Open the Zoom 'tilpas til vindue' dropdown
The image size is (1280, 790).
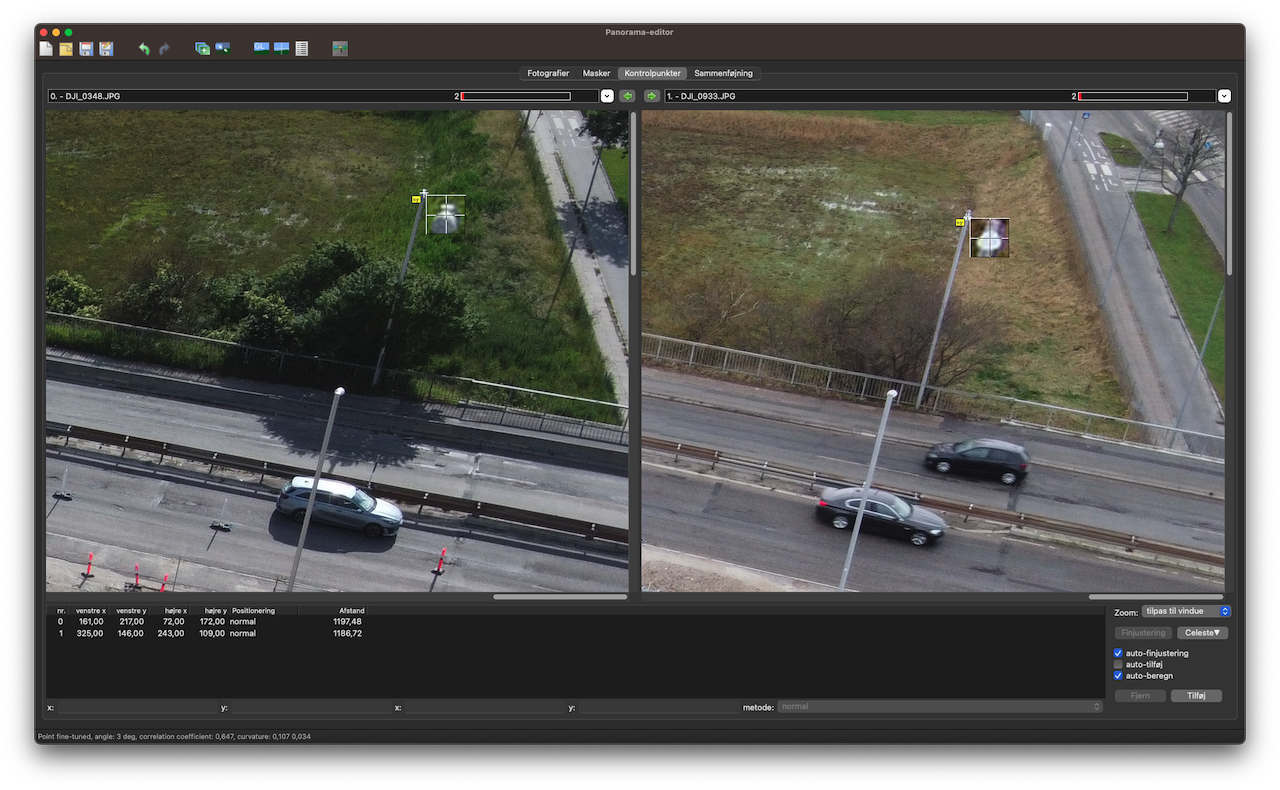coord(1186,611)
